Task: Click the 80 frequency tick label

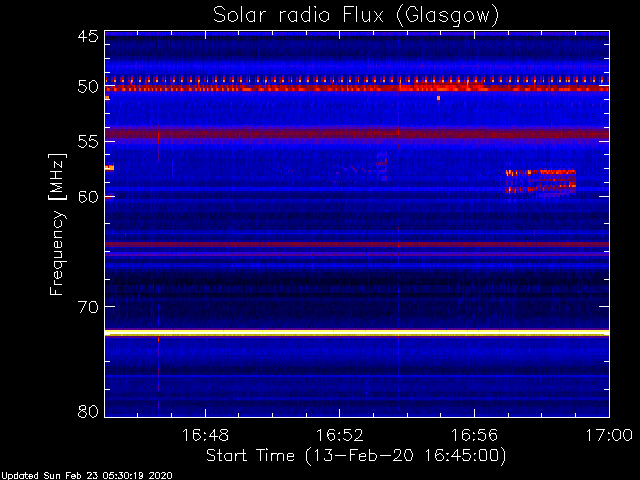Action: (88, 411)
